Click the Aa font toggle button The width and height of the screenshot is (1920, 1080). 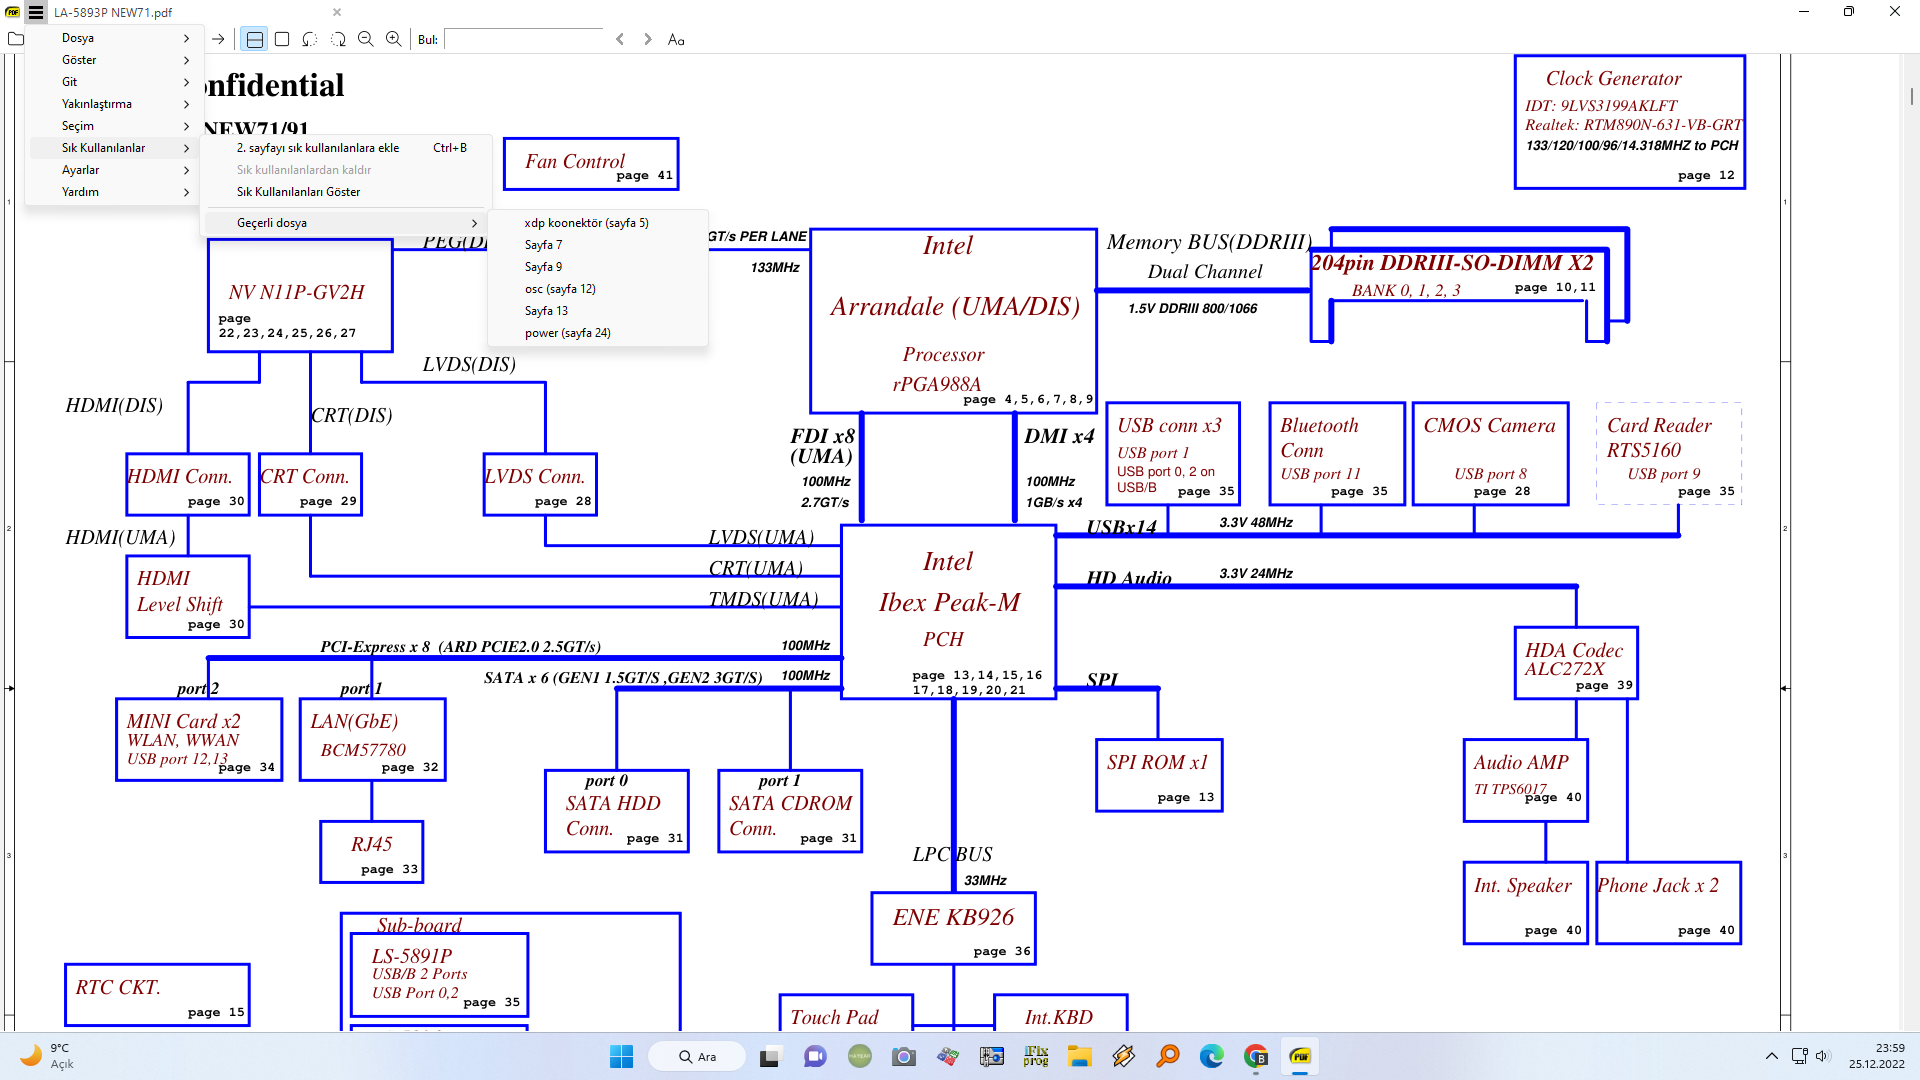pos(676,40)
